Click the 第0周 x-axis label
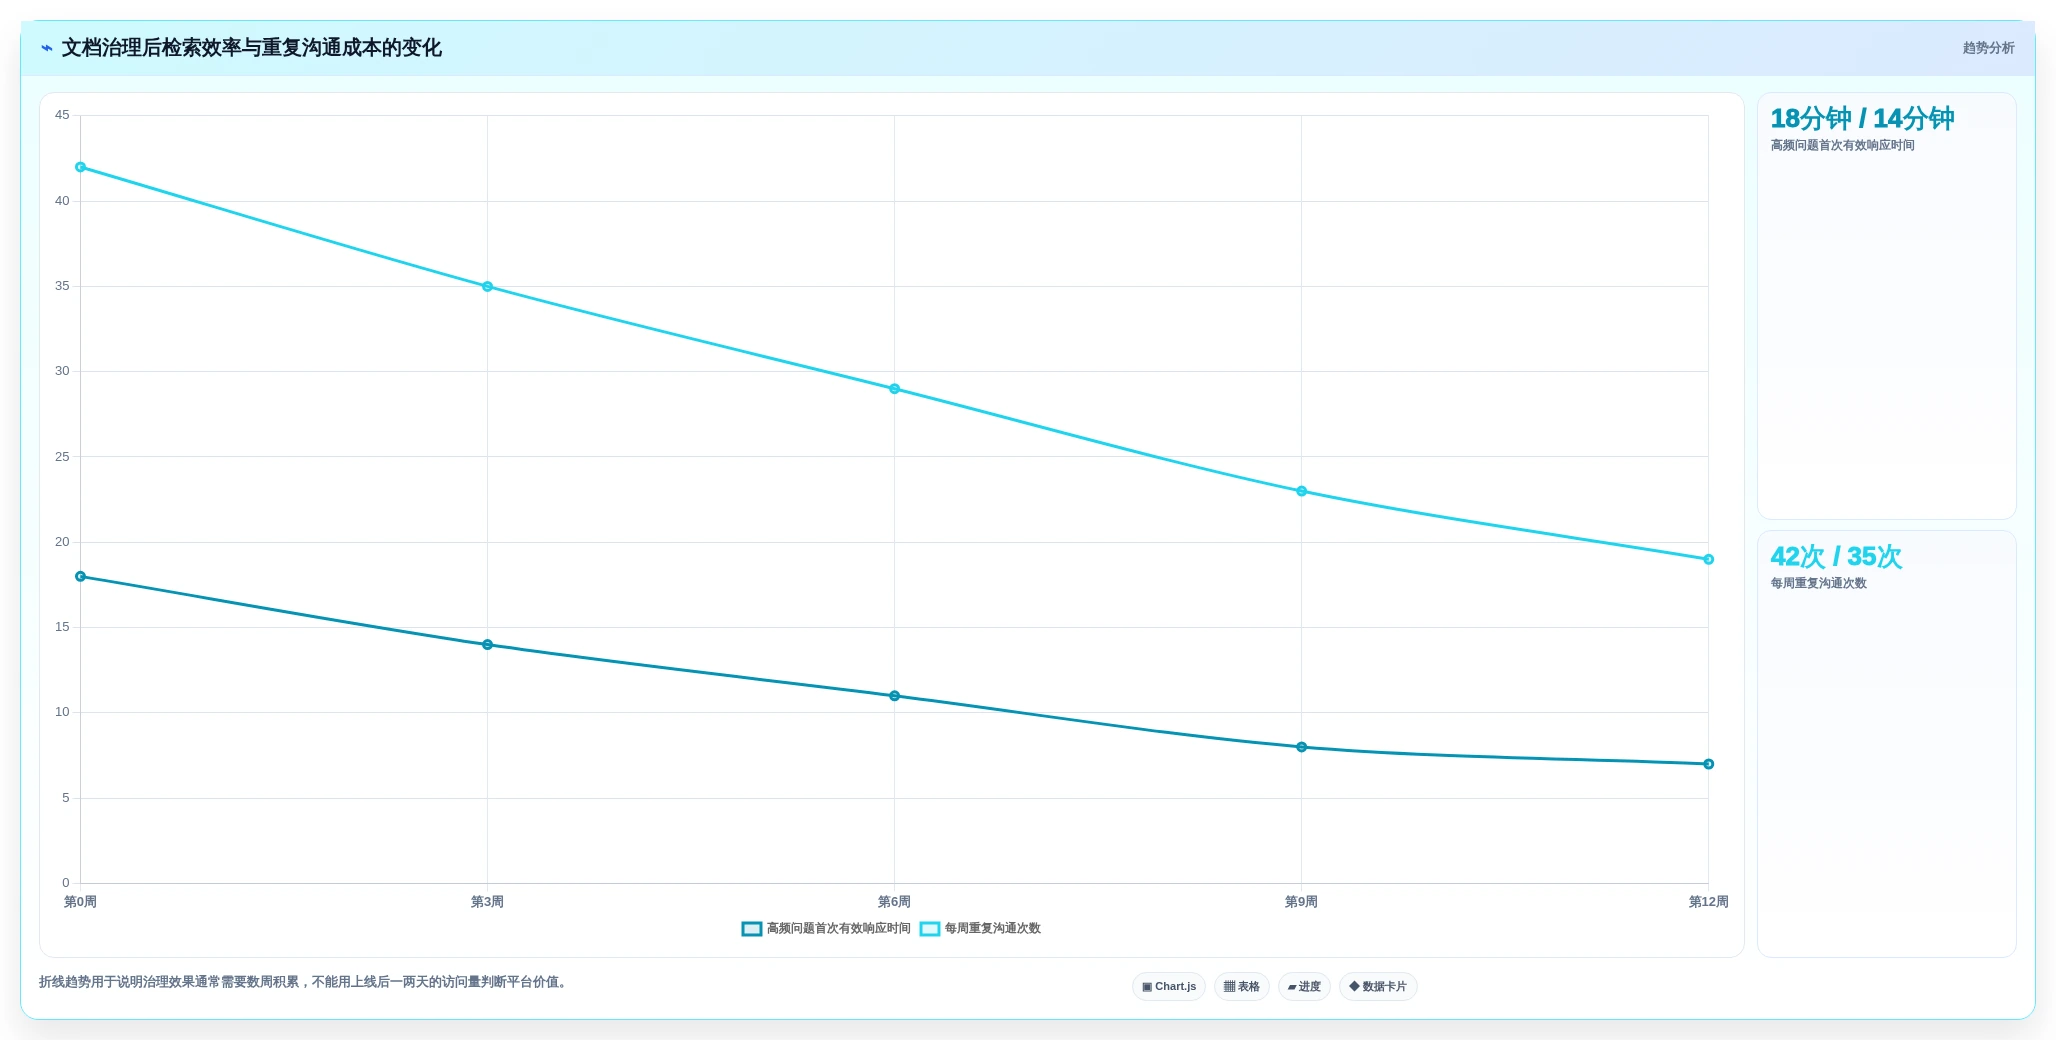 click(81, 902)
